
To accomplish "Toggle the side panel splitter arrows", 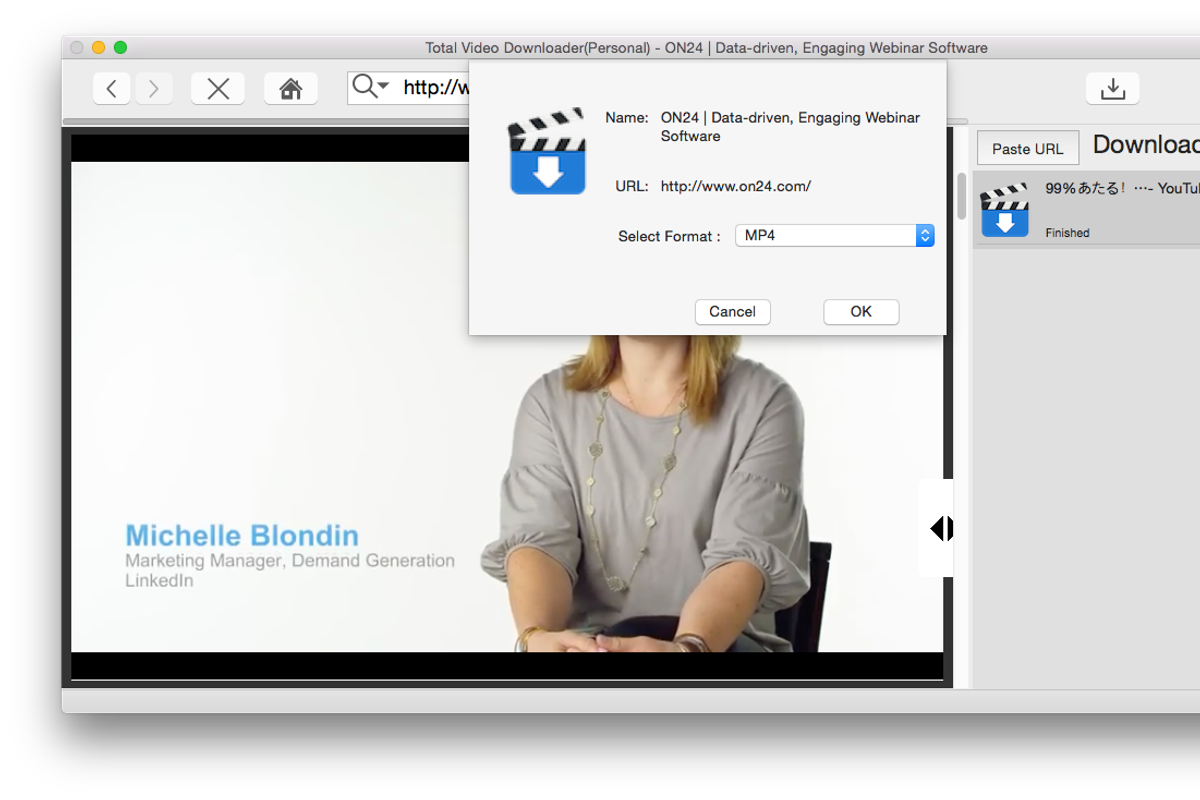I will pyautogui.click(x=941, y=528).
